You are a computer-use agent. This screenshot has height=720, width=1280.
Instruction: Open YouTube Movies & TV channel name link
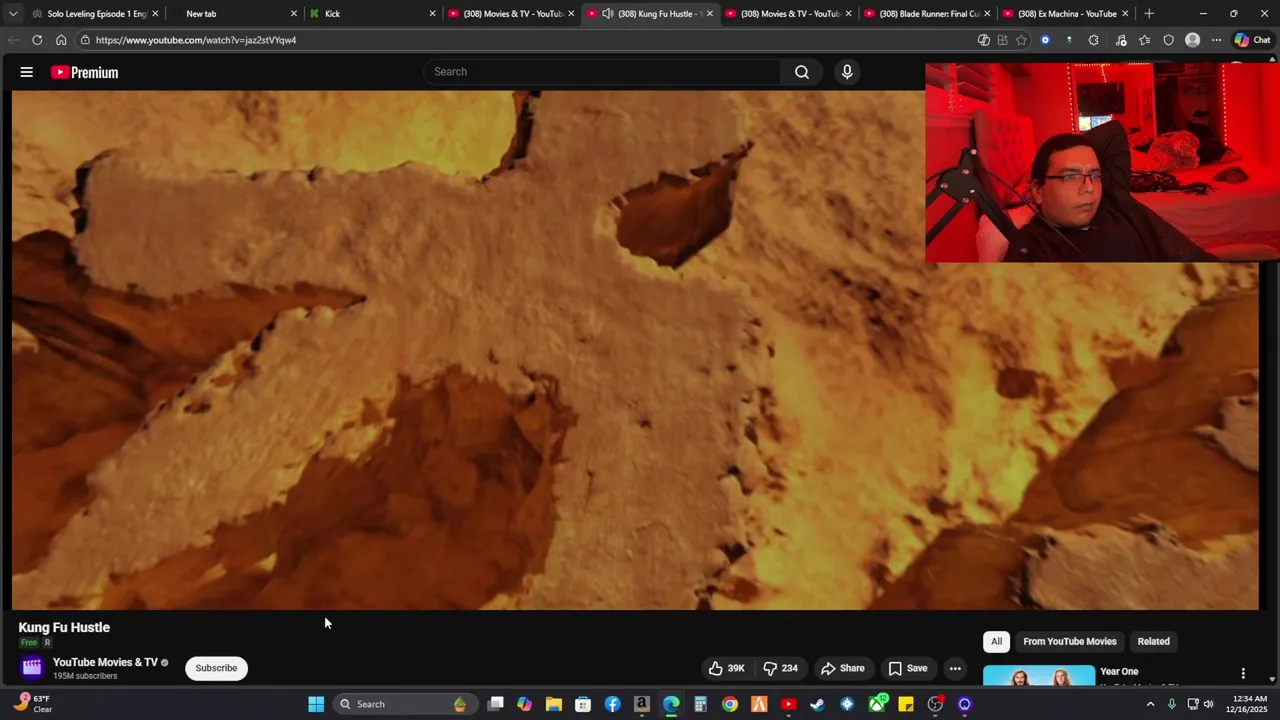click(105, 662)
